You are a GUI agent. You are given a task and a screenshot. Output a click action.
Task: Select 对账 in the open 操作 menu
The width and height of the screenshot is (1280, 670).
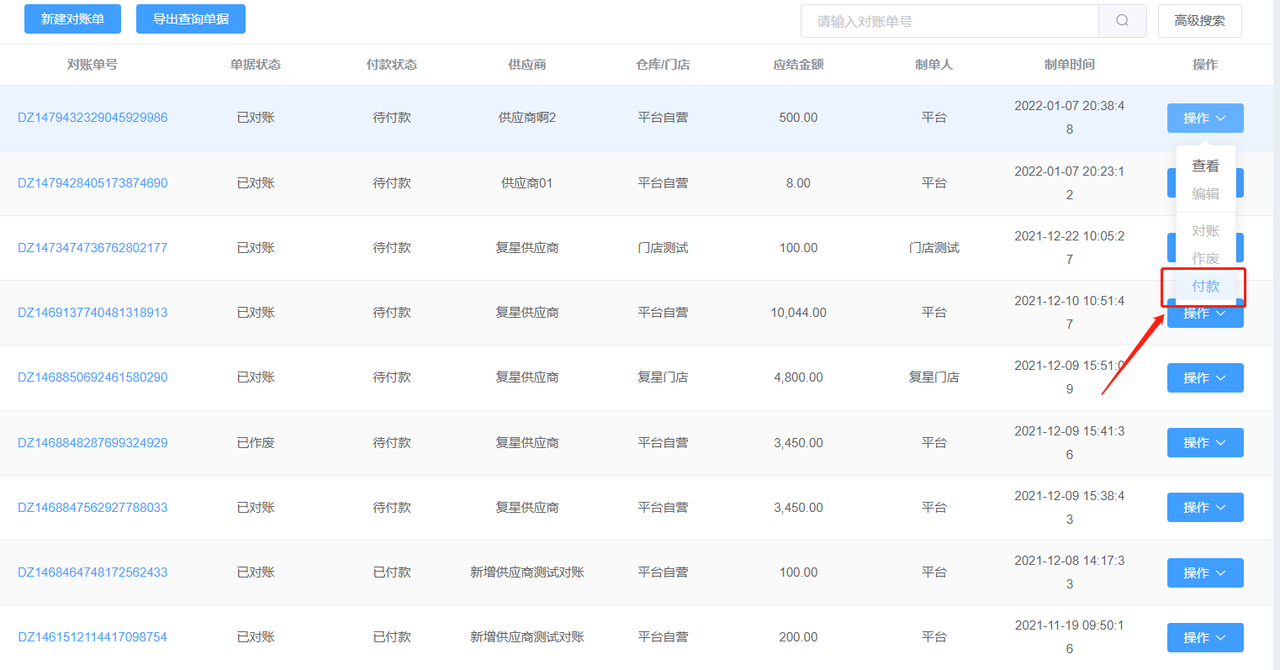[x=1205, y=231]
